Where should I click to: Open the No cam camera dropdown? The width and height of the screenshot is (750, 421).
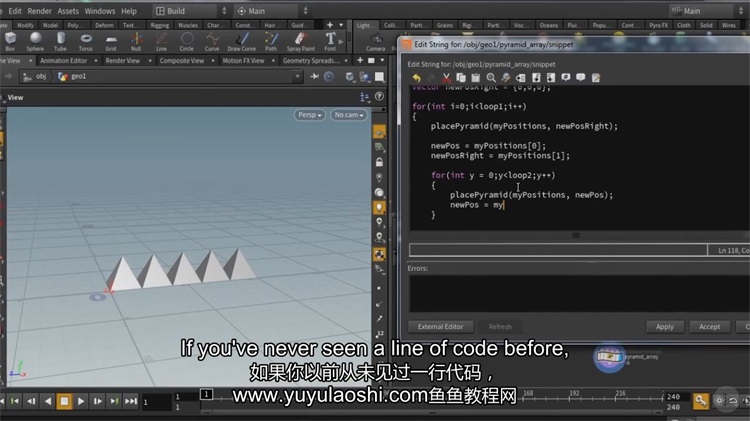(349, 115)
